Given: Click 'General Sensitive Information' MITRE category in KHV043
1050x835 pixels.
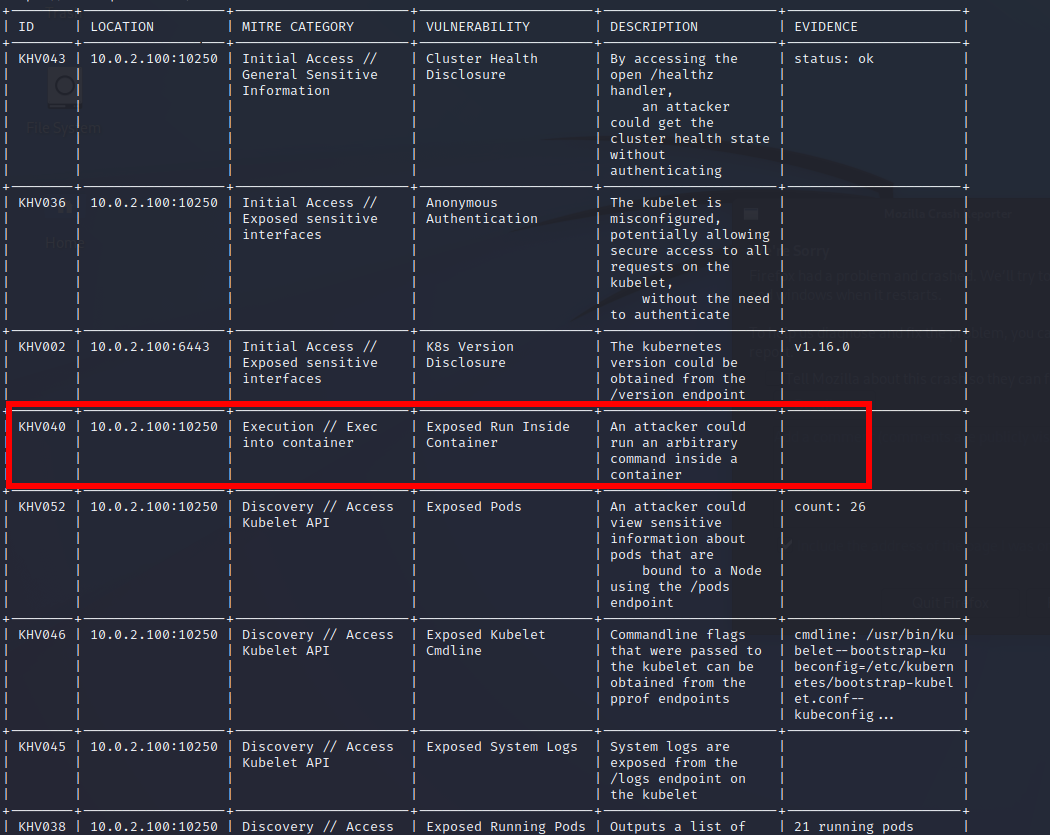Looking at the screenshot, I should [309, 83].
